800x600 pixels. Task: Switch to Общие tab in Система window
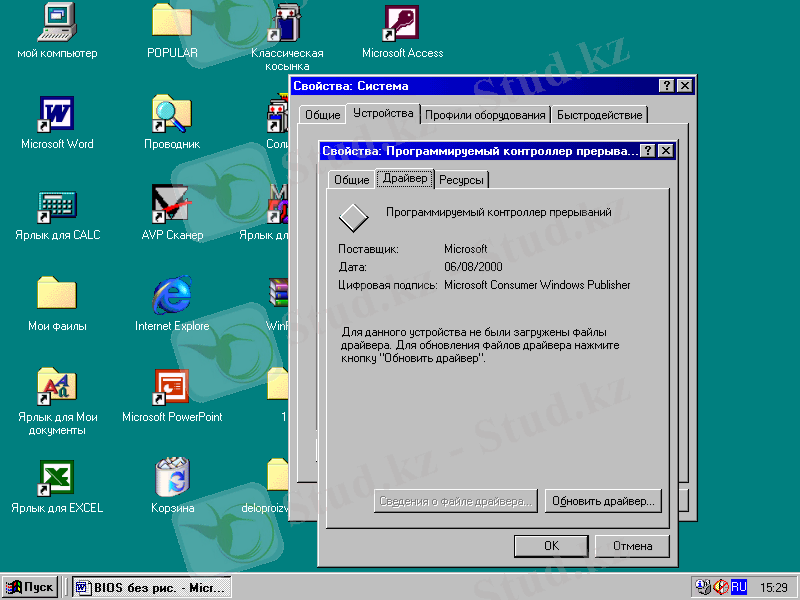[x=322, y=115]
